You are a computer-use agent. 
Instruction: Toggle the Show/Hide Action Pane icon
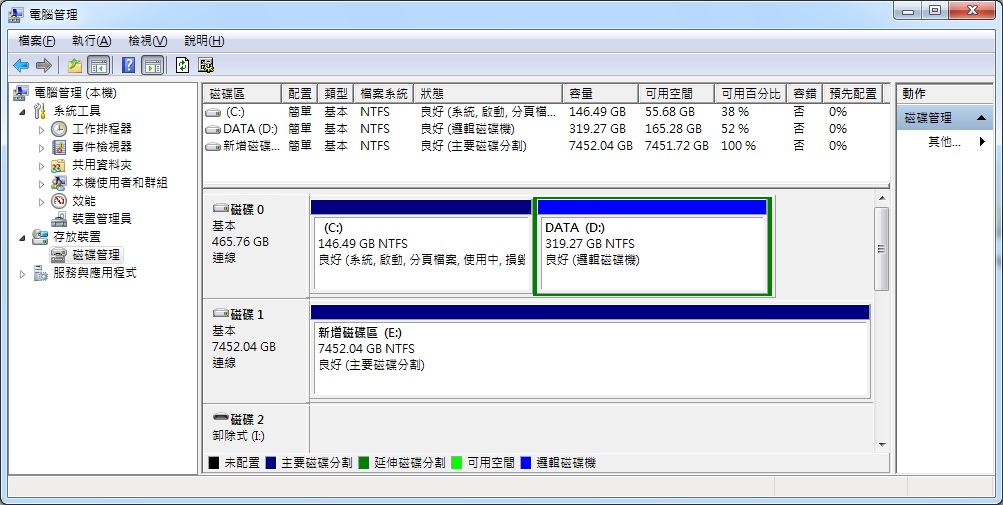click(x=152, y=65)
